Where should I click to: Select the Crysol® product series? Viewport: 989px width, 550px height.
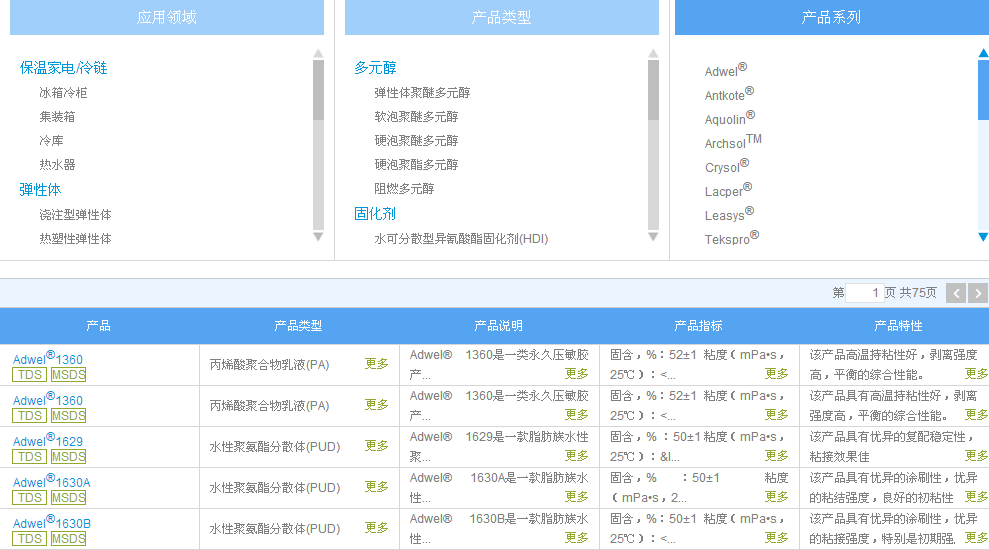pos(727,166)
